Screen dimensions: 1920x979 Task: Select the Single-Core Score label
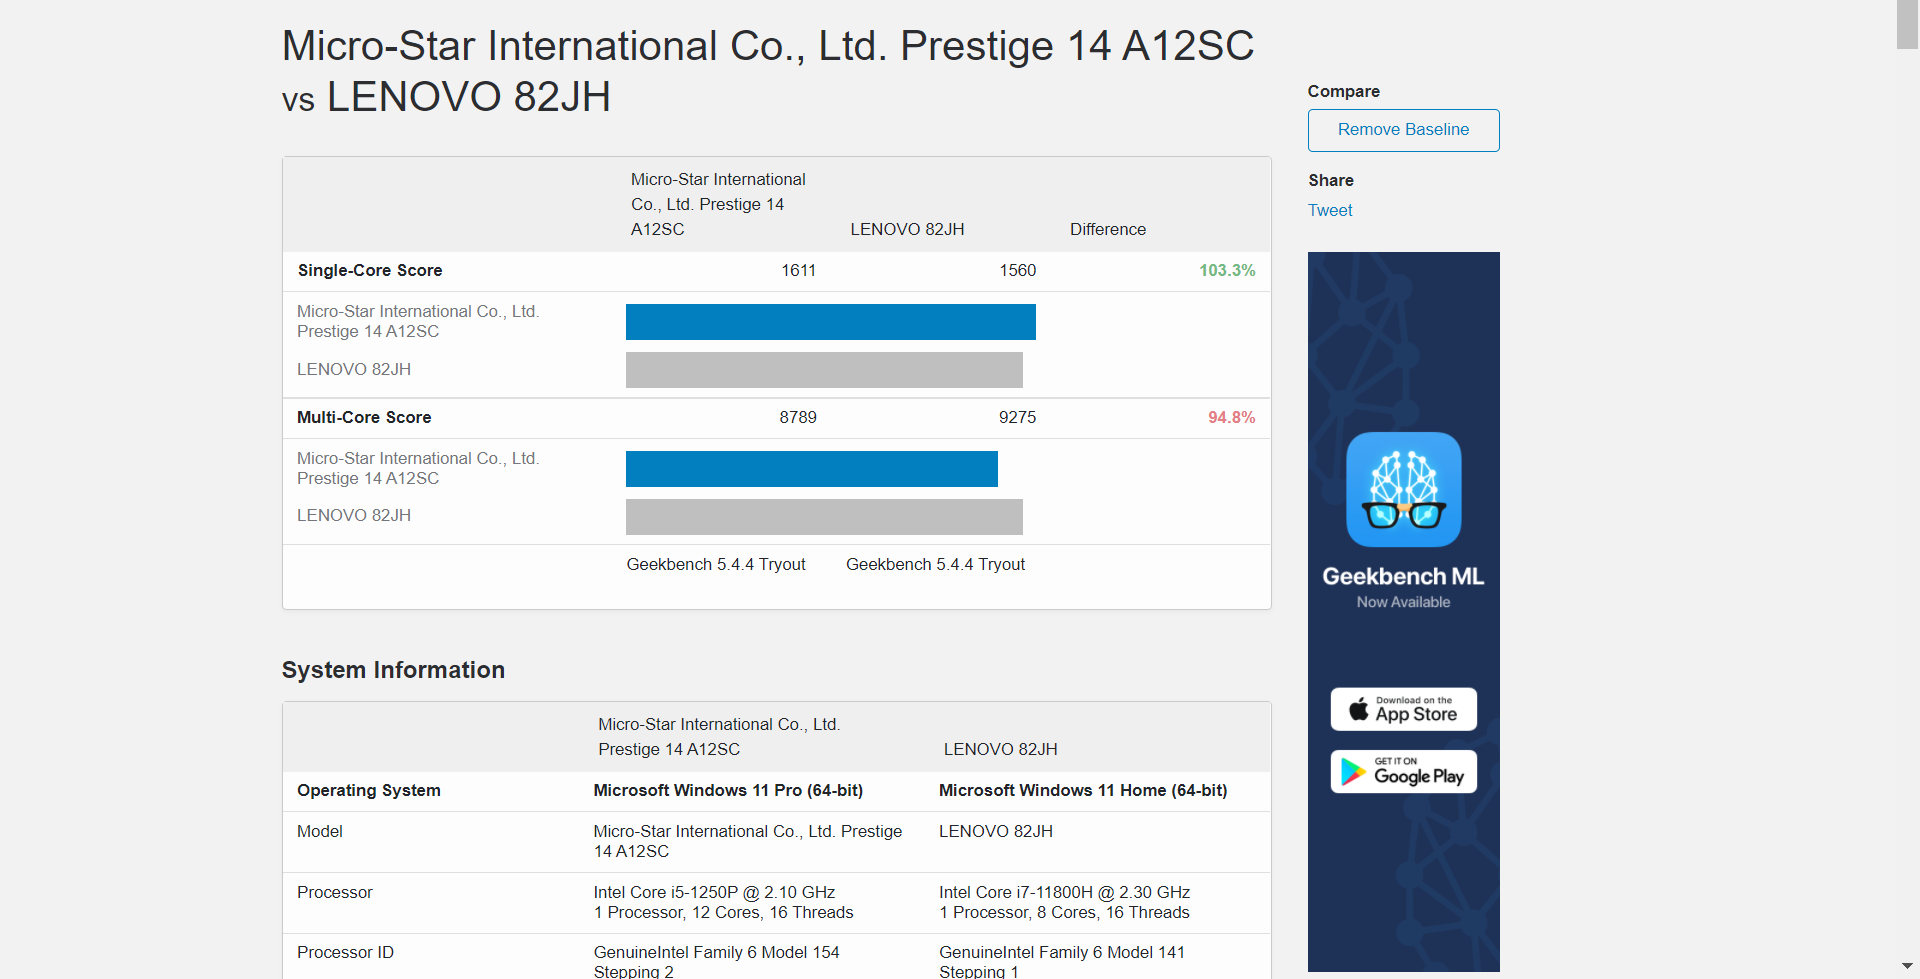370,270
